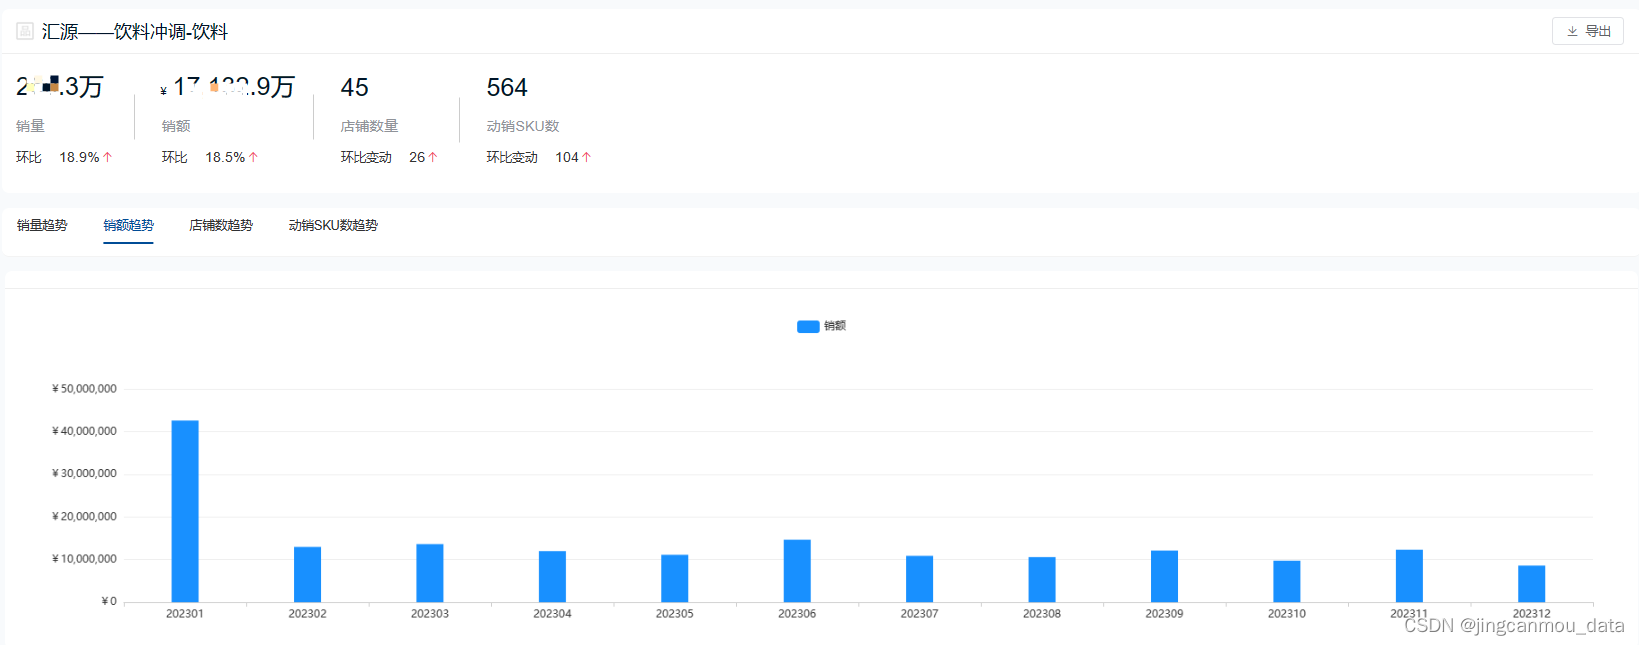
Task: Click the 销量 metric label
Action: pos(30,126)
